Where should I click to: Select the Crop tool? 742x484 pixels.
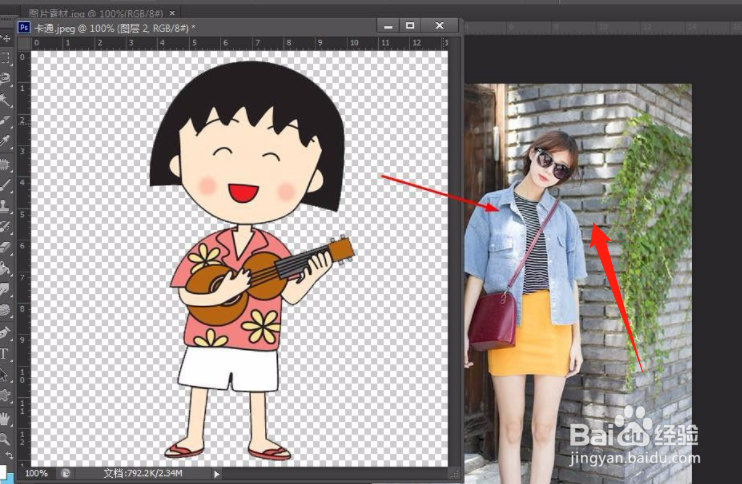pos(5,122)
